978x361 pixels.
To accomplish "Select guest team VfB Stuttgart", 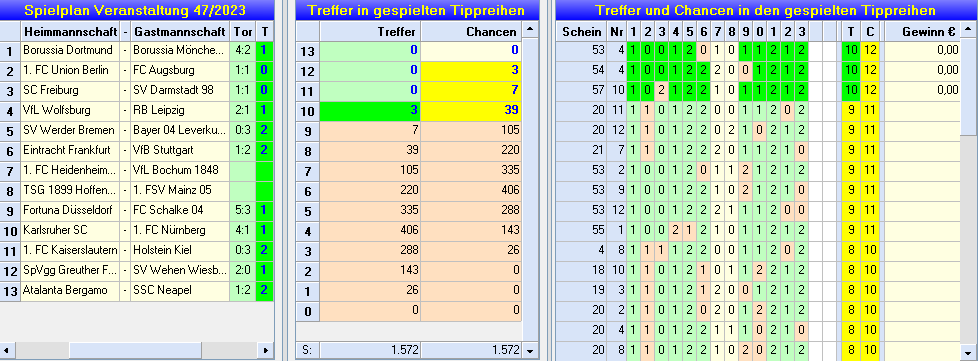I will [x=180, y=150].
